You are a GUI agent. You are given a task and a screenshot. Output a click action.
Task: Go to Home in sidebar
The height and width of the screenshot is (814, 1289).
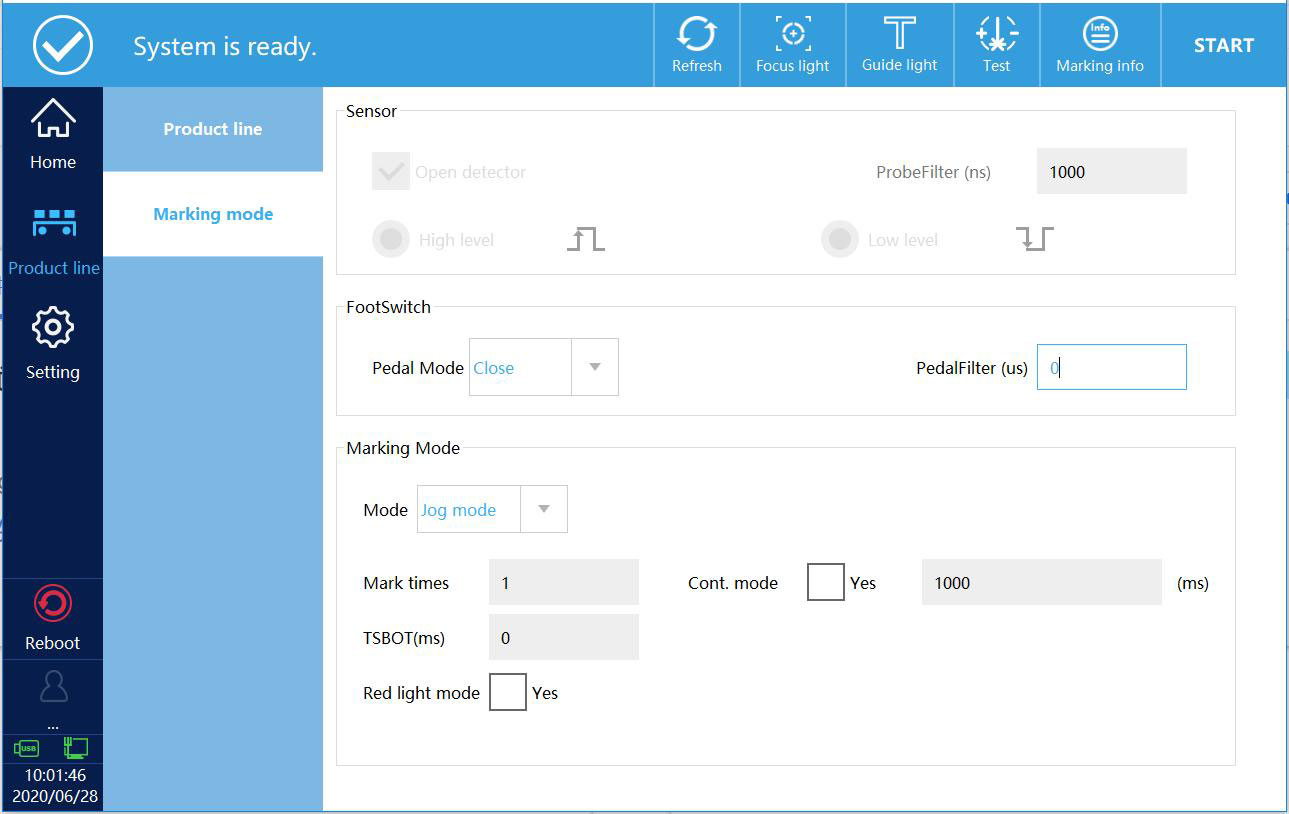[x=53, y=135]
